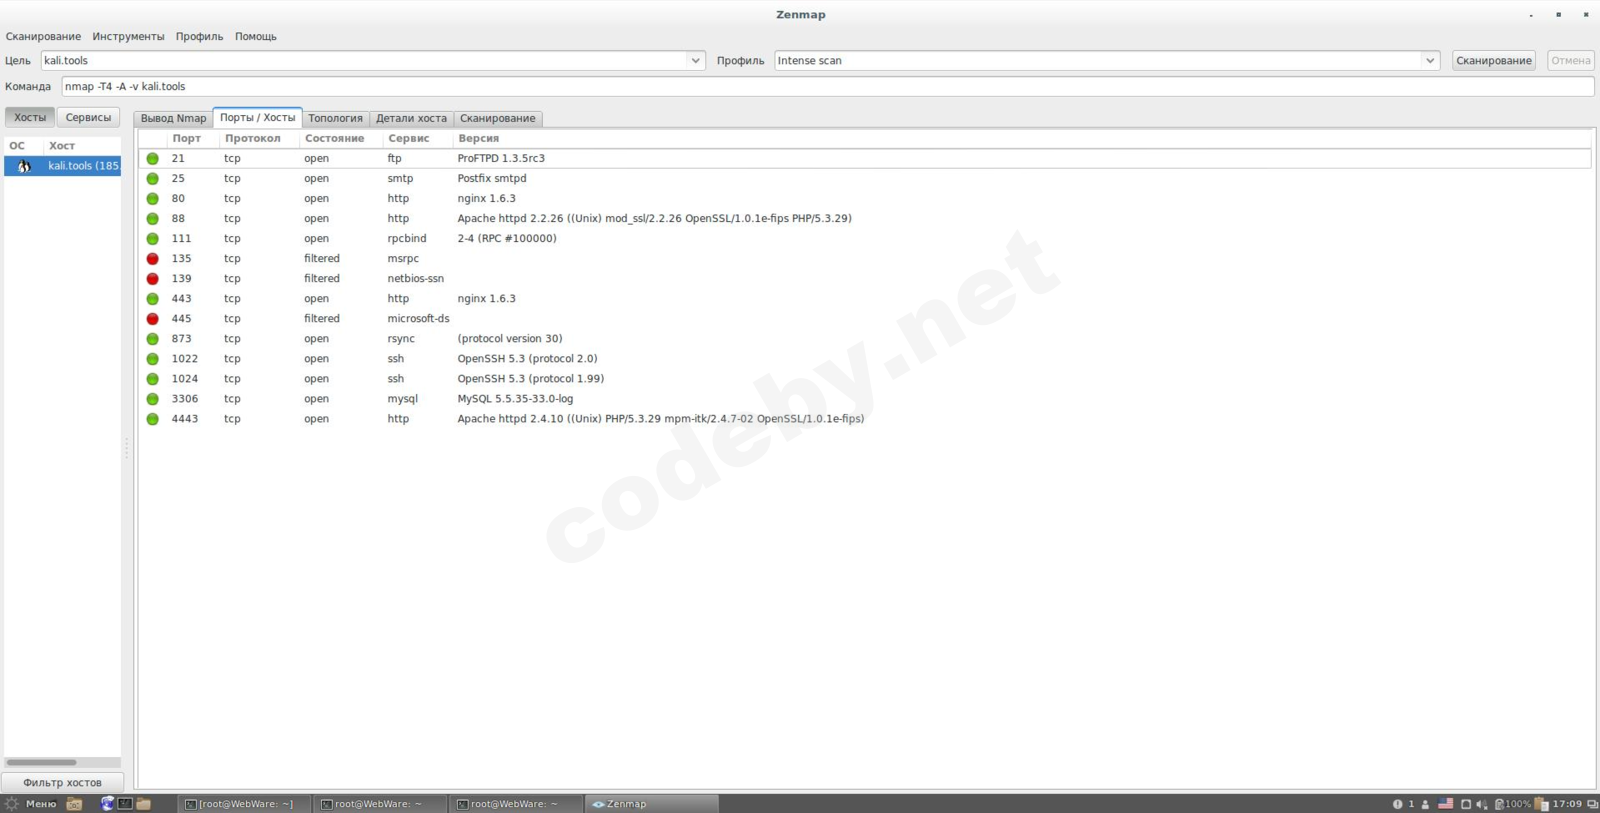The width and height of the screenshot is (1600, 813).
Task: Select kali.tools host in host list
Action: (62, 166)
